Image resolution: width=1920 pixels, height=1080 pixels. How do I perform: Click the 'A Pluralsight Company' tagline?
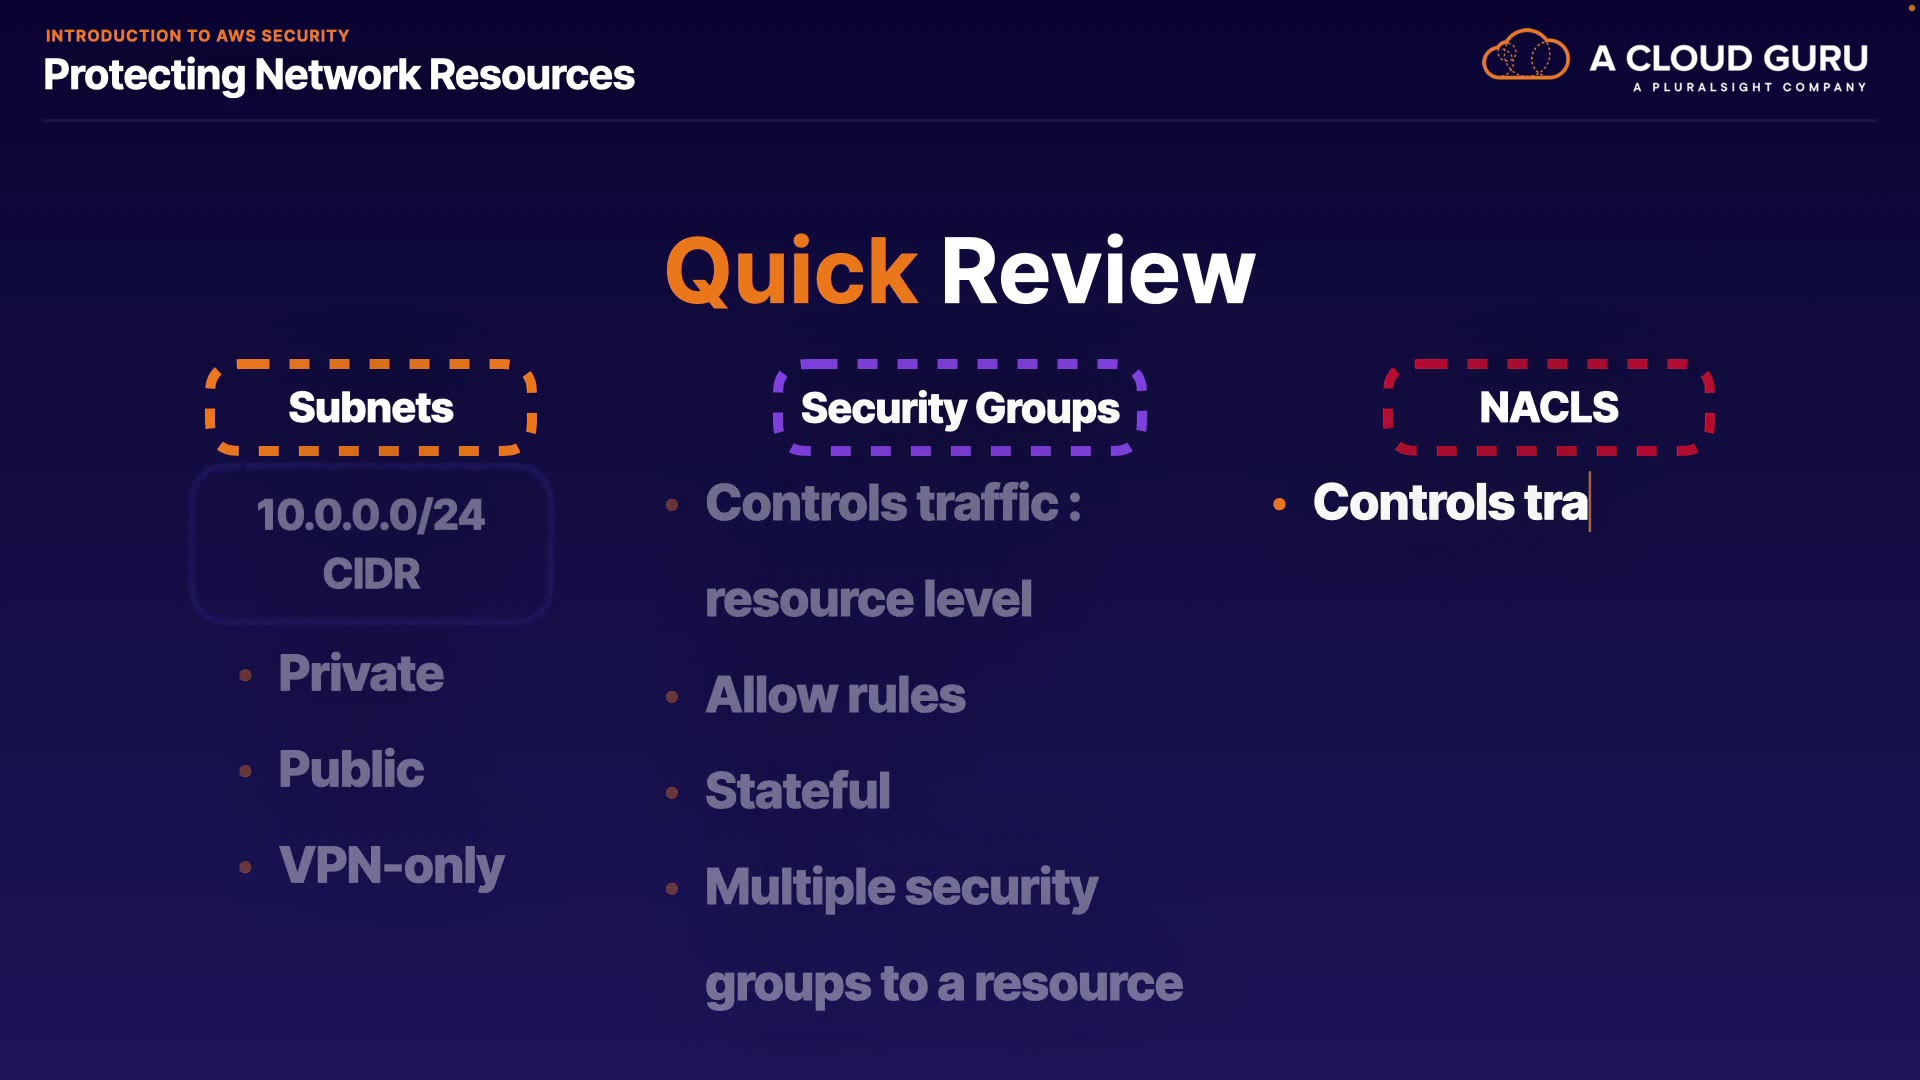point(1749,88)
